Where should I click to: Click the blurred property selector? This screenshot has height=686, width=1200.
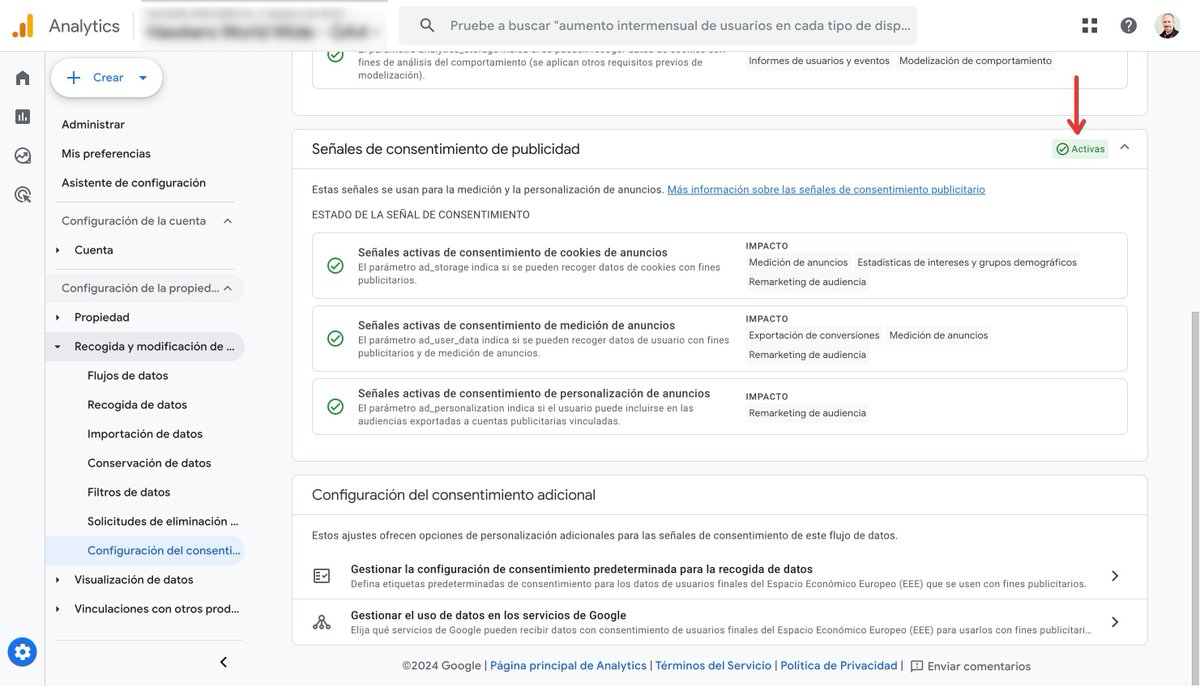pyautogui.click(x=263, y=26)
